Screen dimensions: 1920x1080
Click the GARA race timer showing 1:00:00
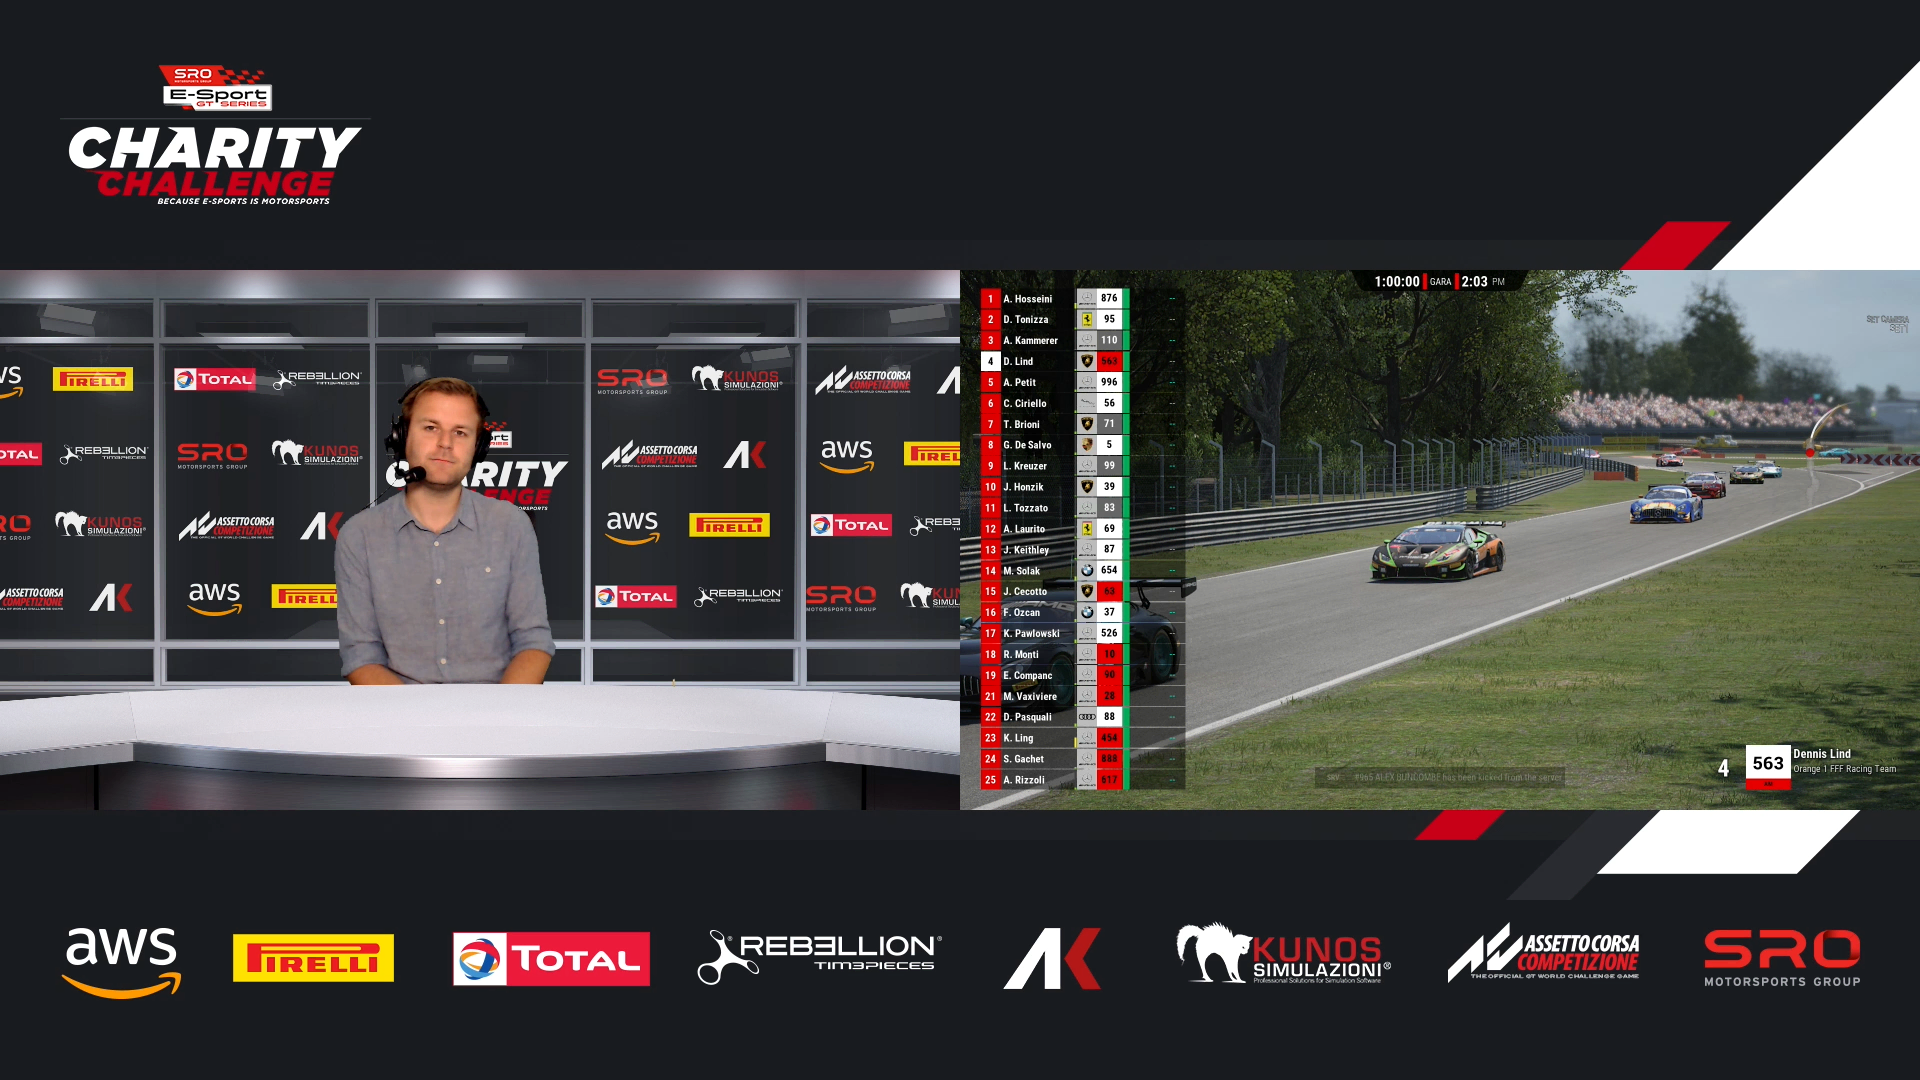pos(1397,281)
